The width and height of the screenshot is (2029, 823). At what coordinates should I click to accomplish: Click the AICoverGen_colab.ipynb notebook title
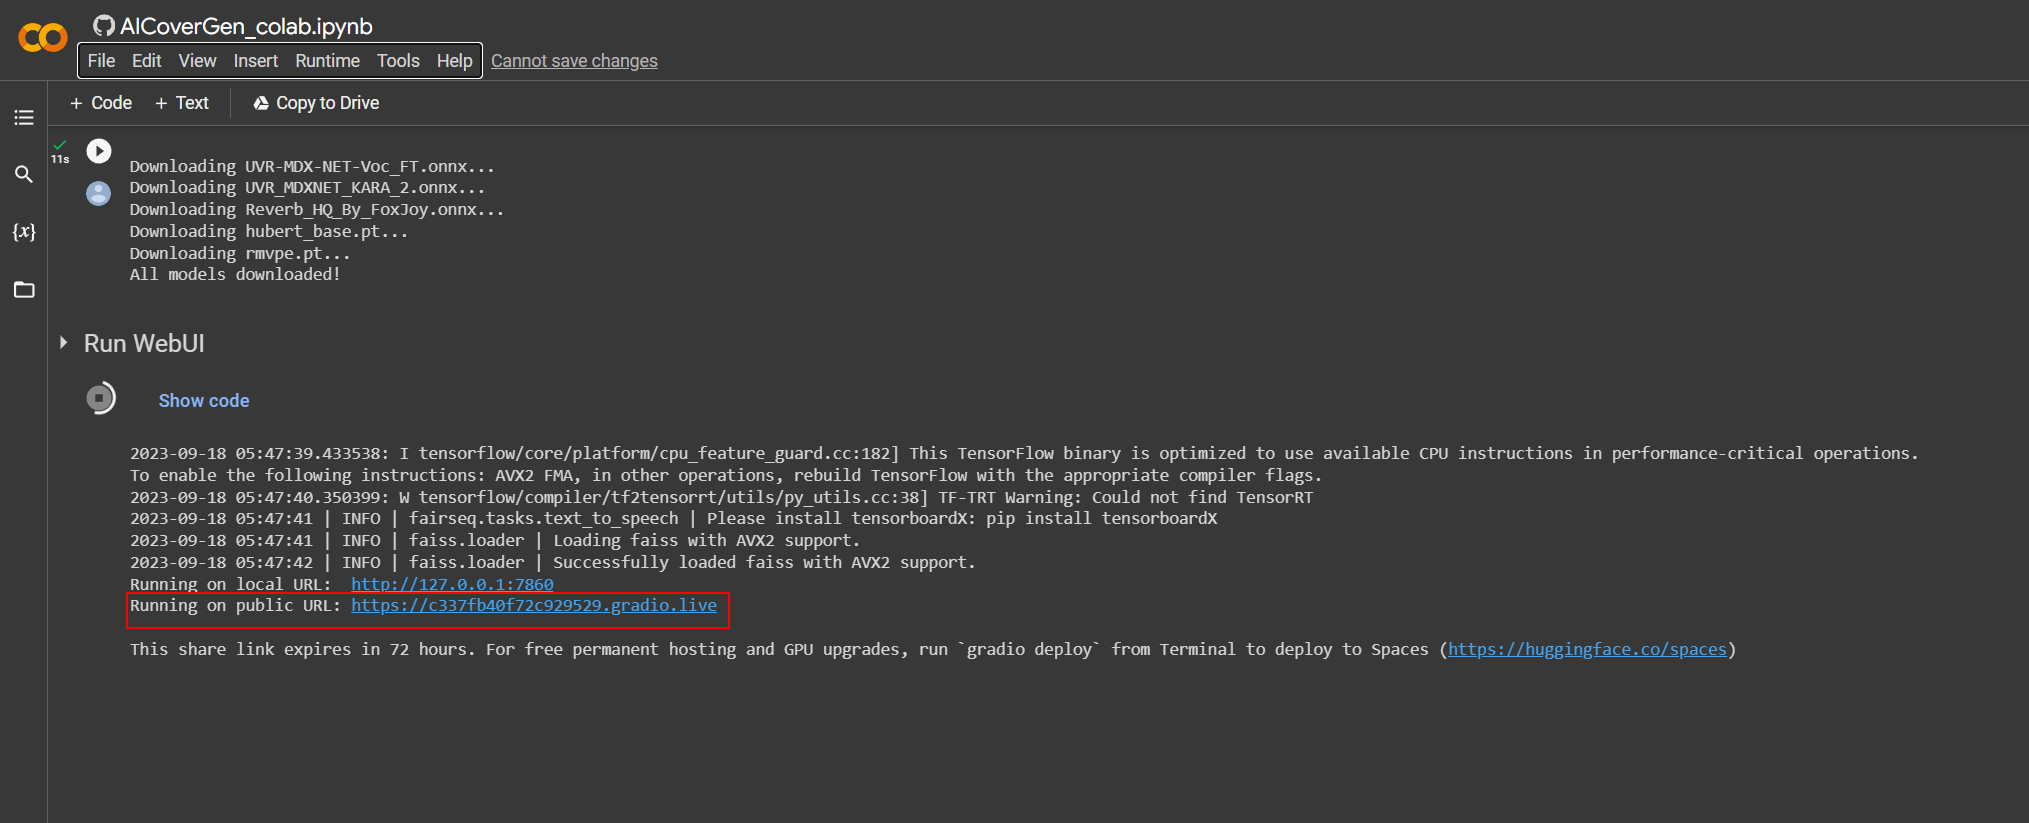click(x=246, y=26)
